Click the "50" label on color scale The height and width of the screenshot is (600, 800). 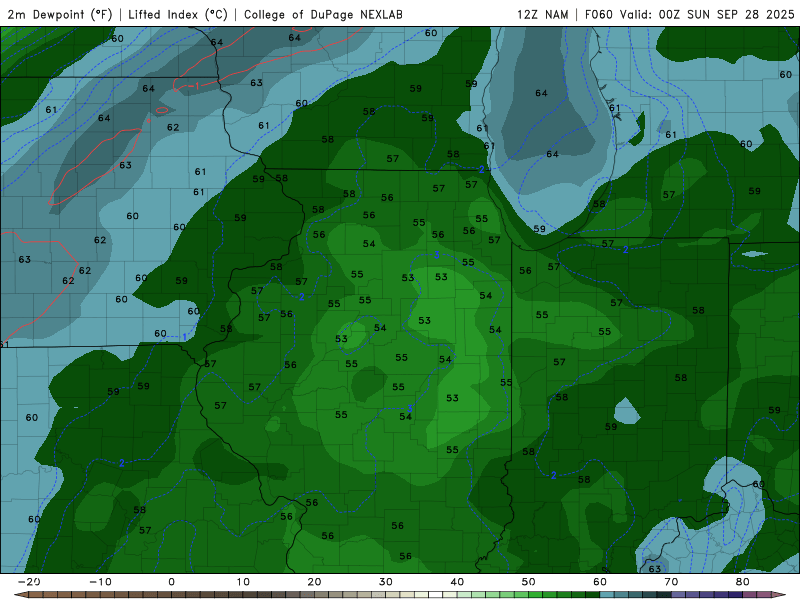(529, 582)
